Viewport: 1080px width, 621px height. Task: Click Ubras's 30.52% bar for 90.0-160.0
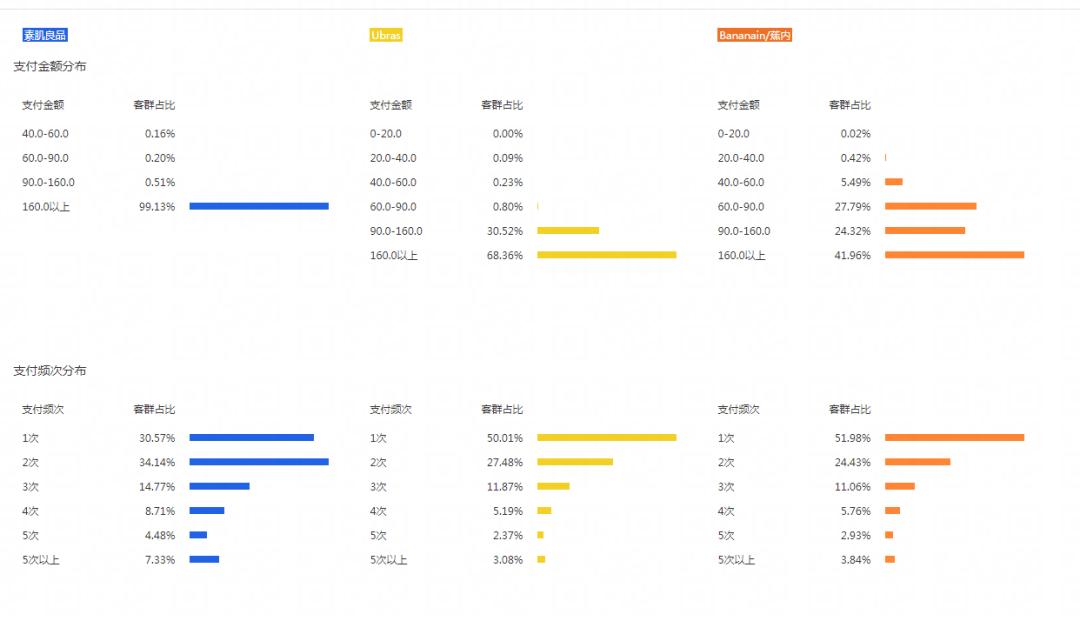pyautogui.click(x=568, y=231)
